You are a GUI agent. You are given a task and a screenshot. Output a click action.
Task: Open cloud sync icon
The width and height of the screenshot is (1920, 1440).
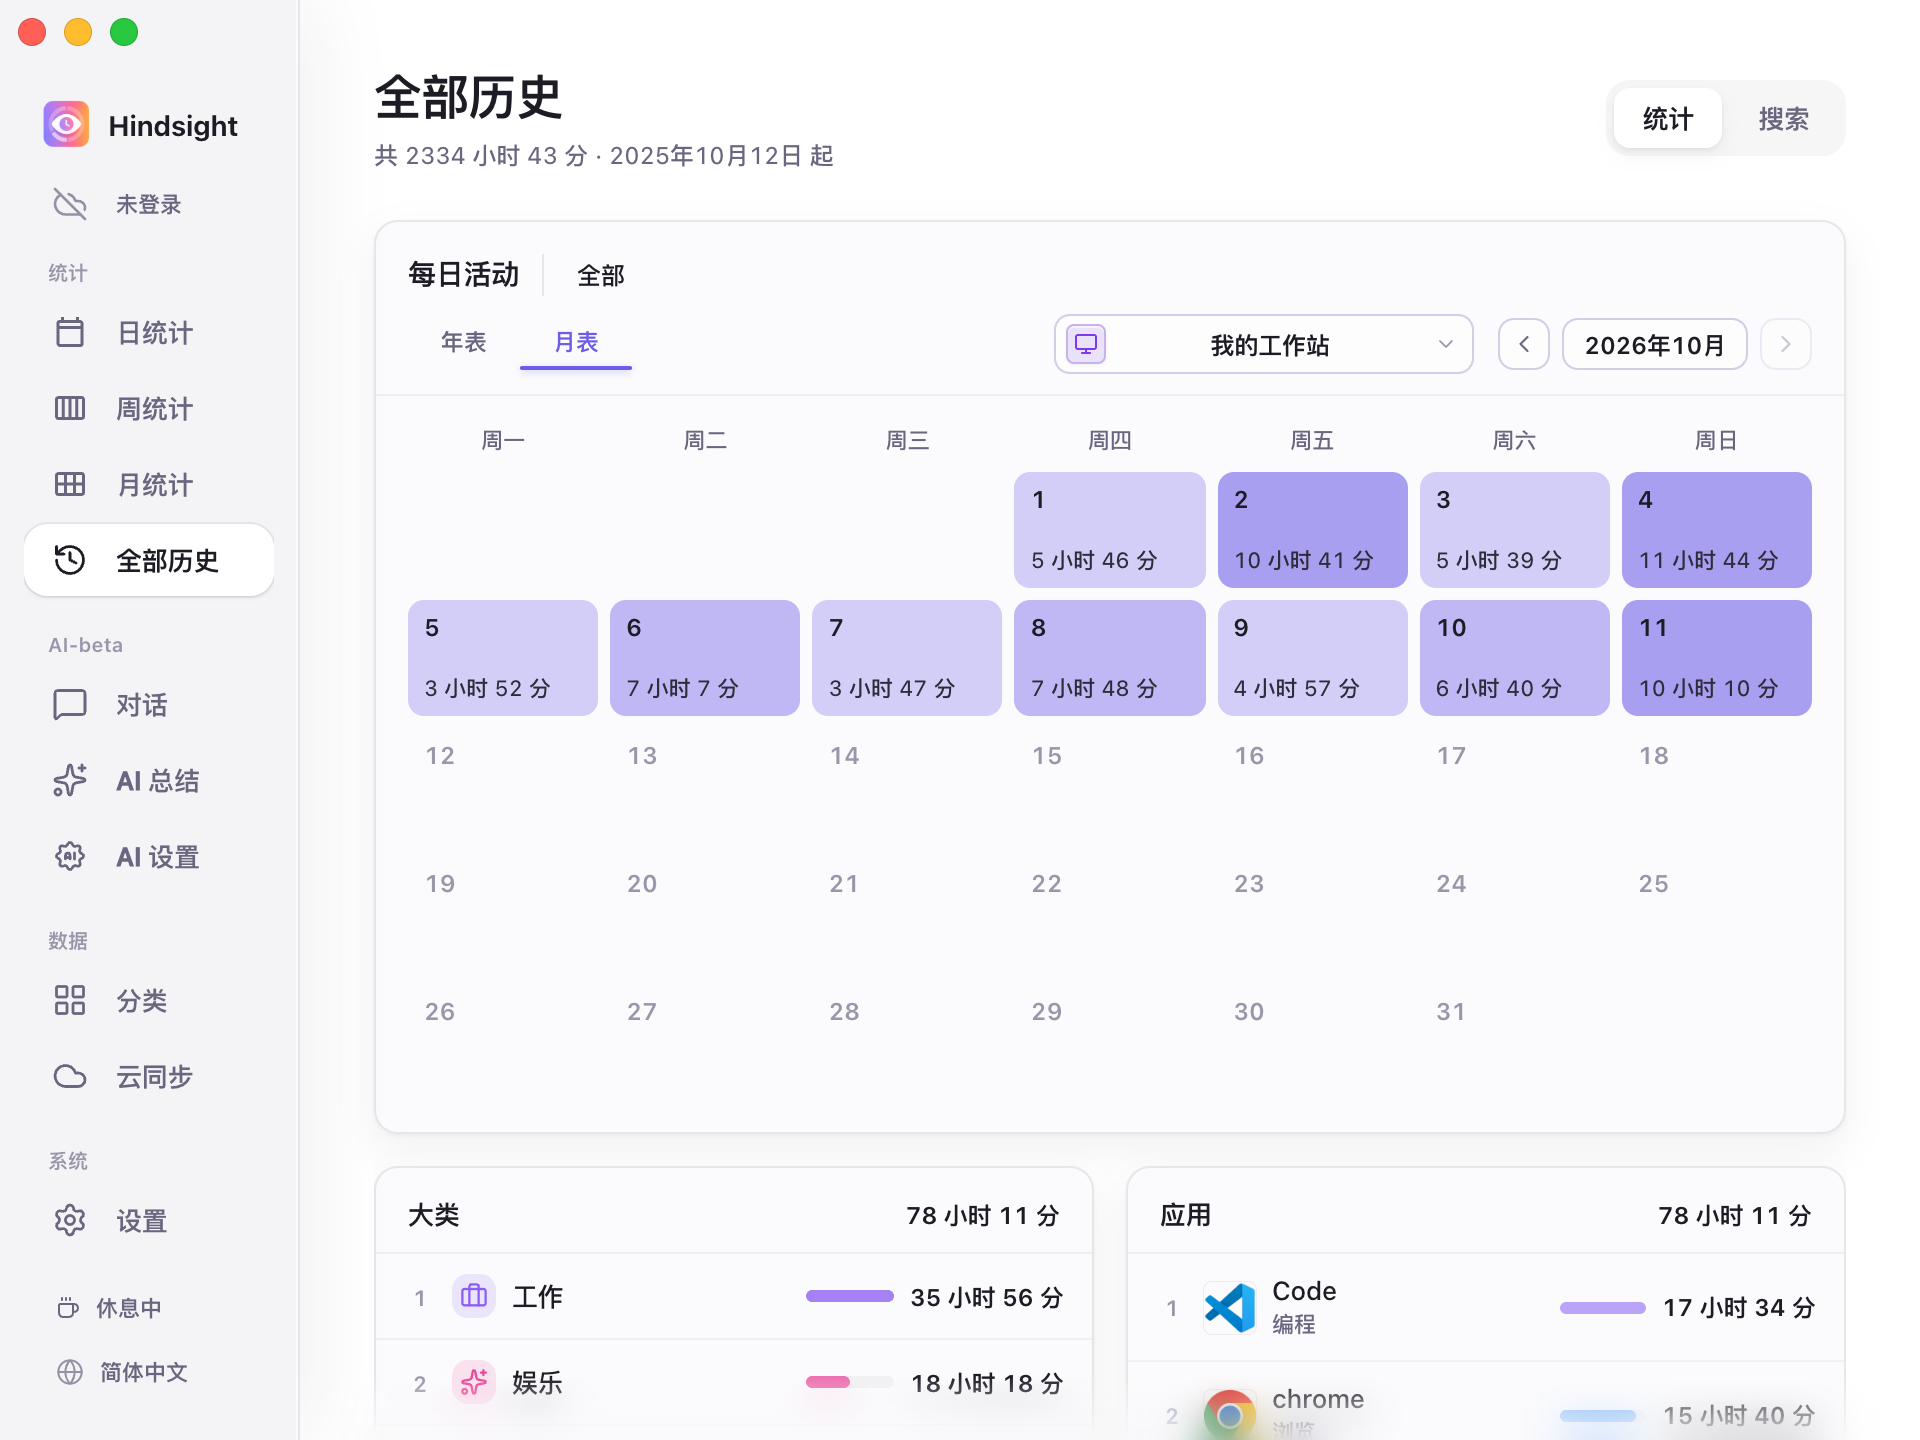point(70,1076)
